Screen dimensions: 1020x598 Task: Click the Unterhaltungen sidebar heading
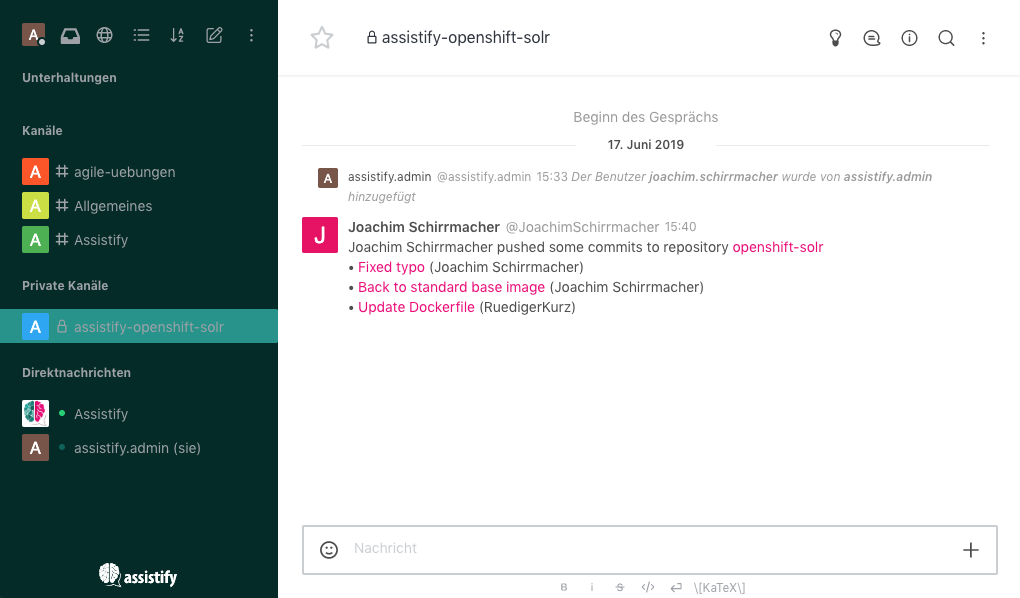tap(69, 77)
